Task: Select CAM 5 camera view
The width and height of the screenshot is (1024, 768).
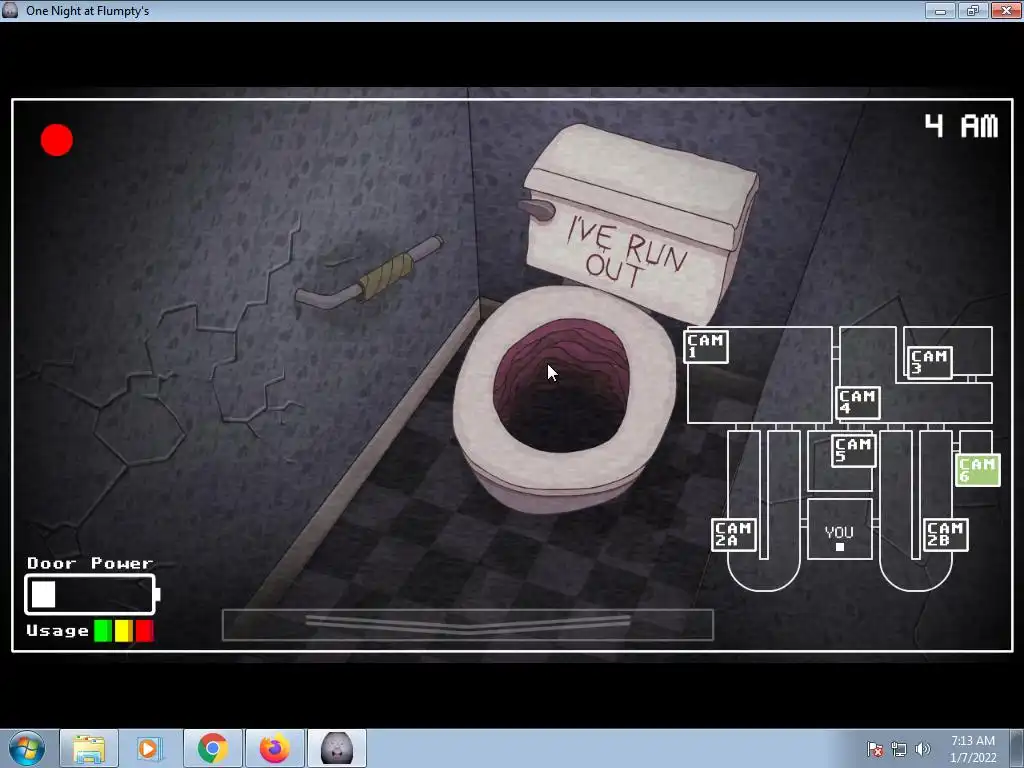Action: click(854, 450)
